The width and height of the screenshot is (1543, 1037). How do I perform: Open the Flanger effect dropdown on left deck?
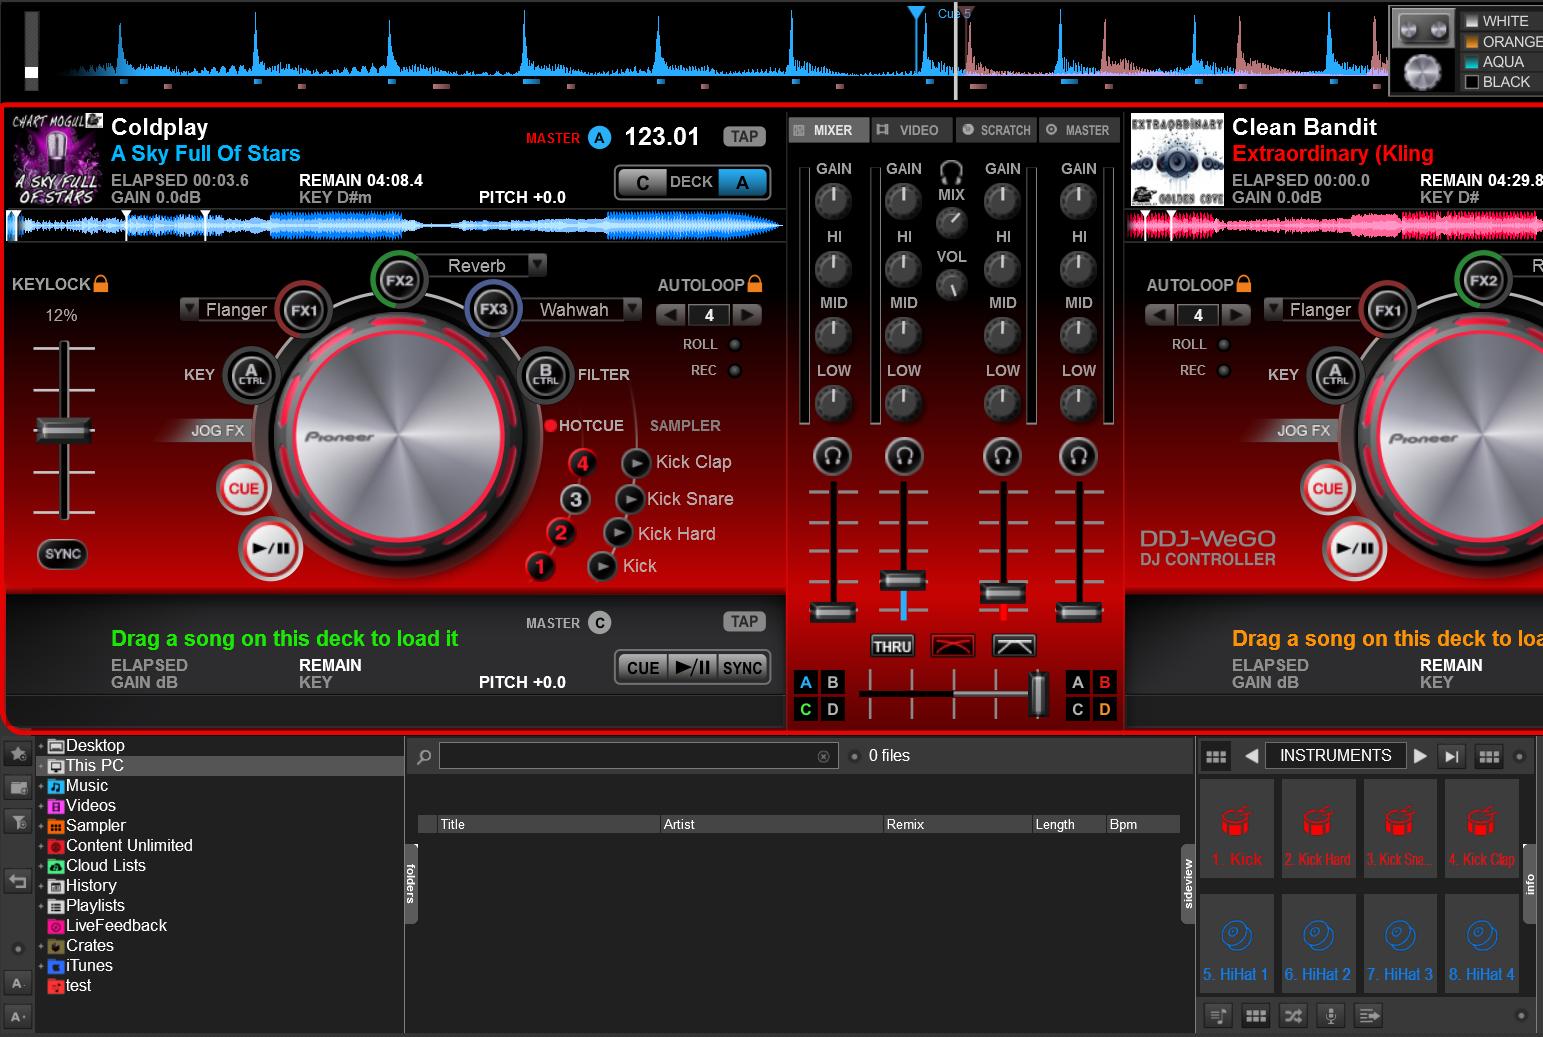(x=189, y=308)
